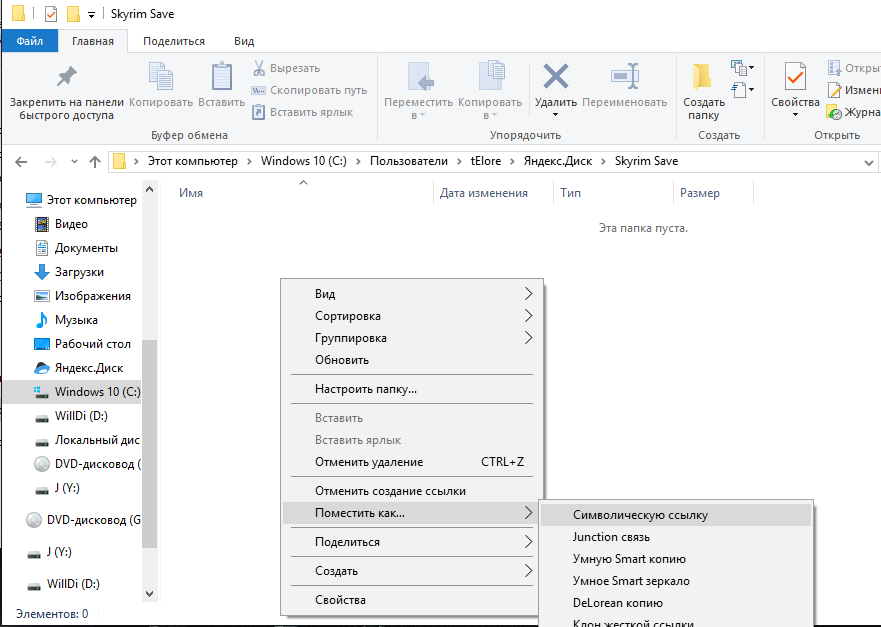Click the red X Удалить icon
Screen dimensions: 881x627
point(556,76)
